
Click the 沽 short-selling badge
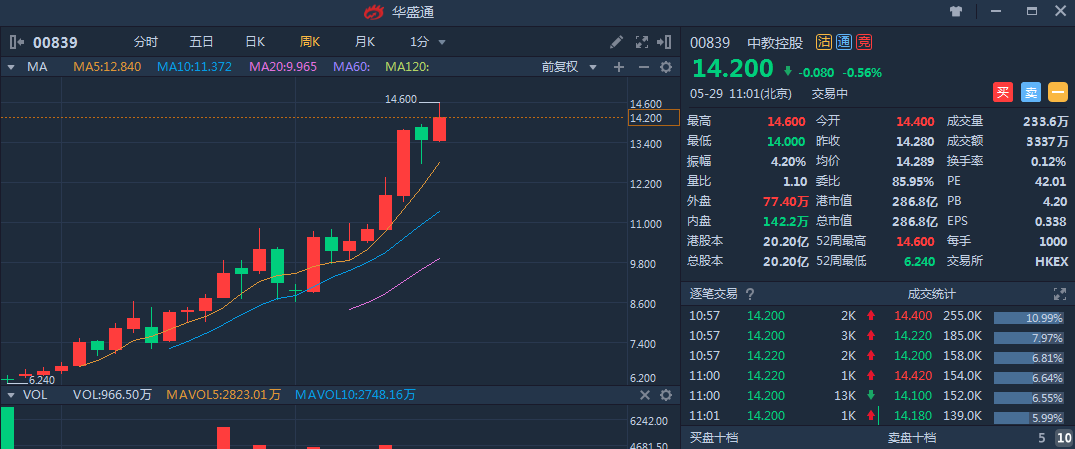coord(823,43)
